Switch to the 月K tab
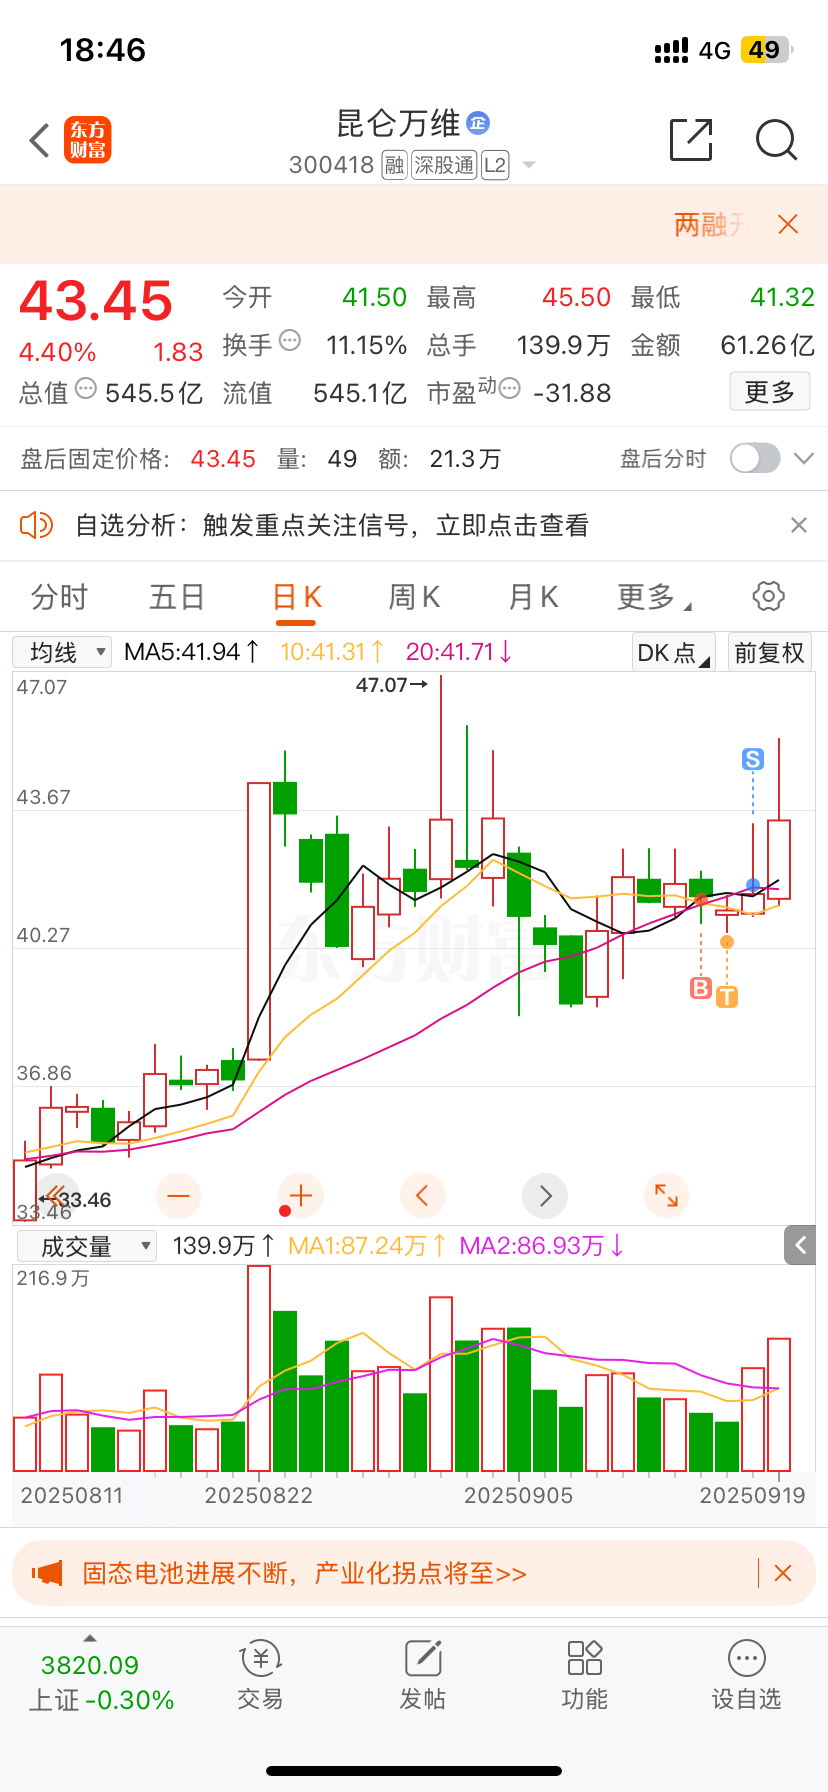Viewport: 828px width, 1792px height. [x=533, y=597]
